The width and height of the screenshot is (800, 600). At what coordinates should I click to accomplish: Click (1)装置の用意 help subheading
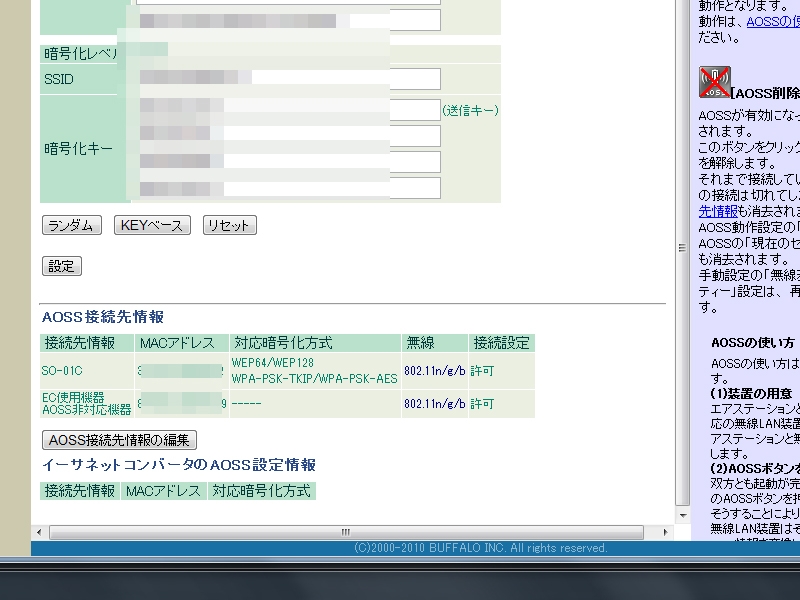[751, 394]
